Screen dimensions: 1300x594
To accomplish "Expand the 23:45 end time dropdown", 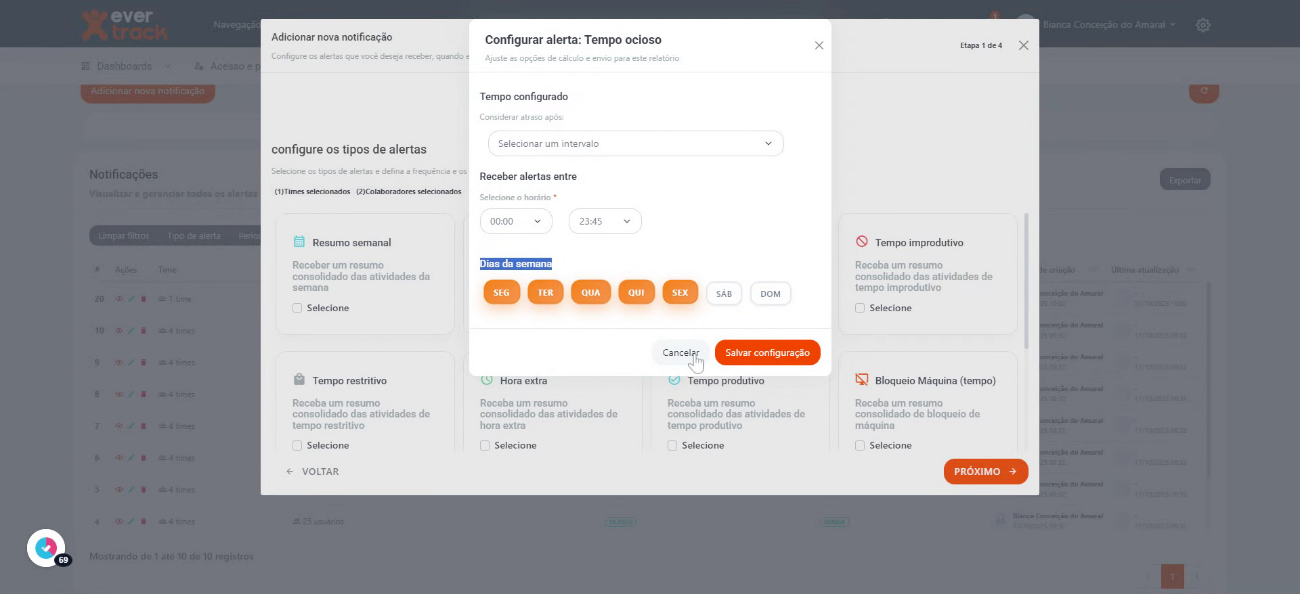I will pos(604,221).
